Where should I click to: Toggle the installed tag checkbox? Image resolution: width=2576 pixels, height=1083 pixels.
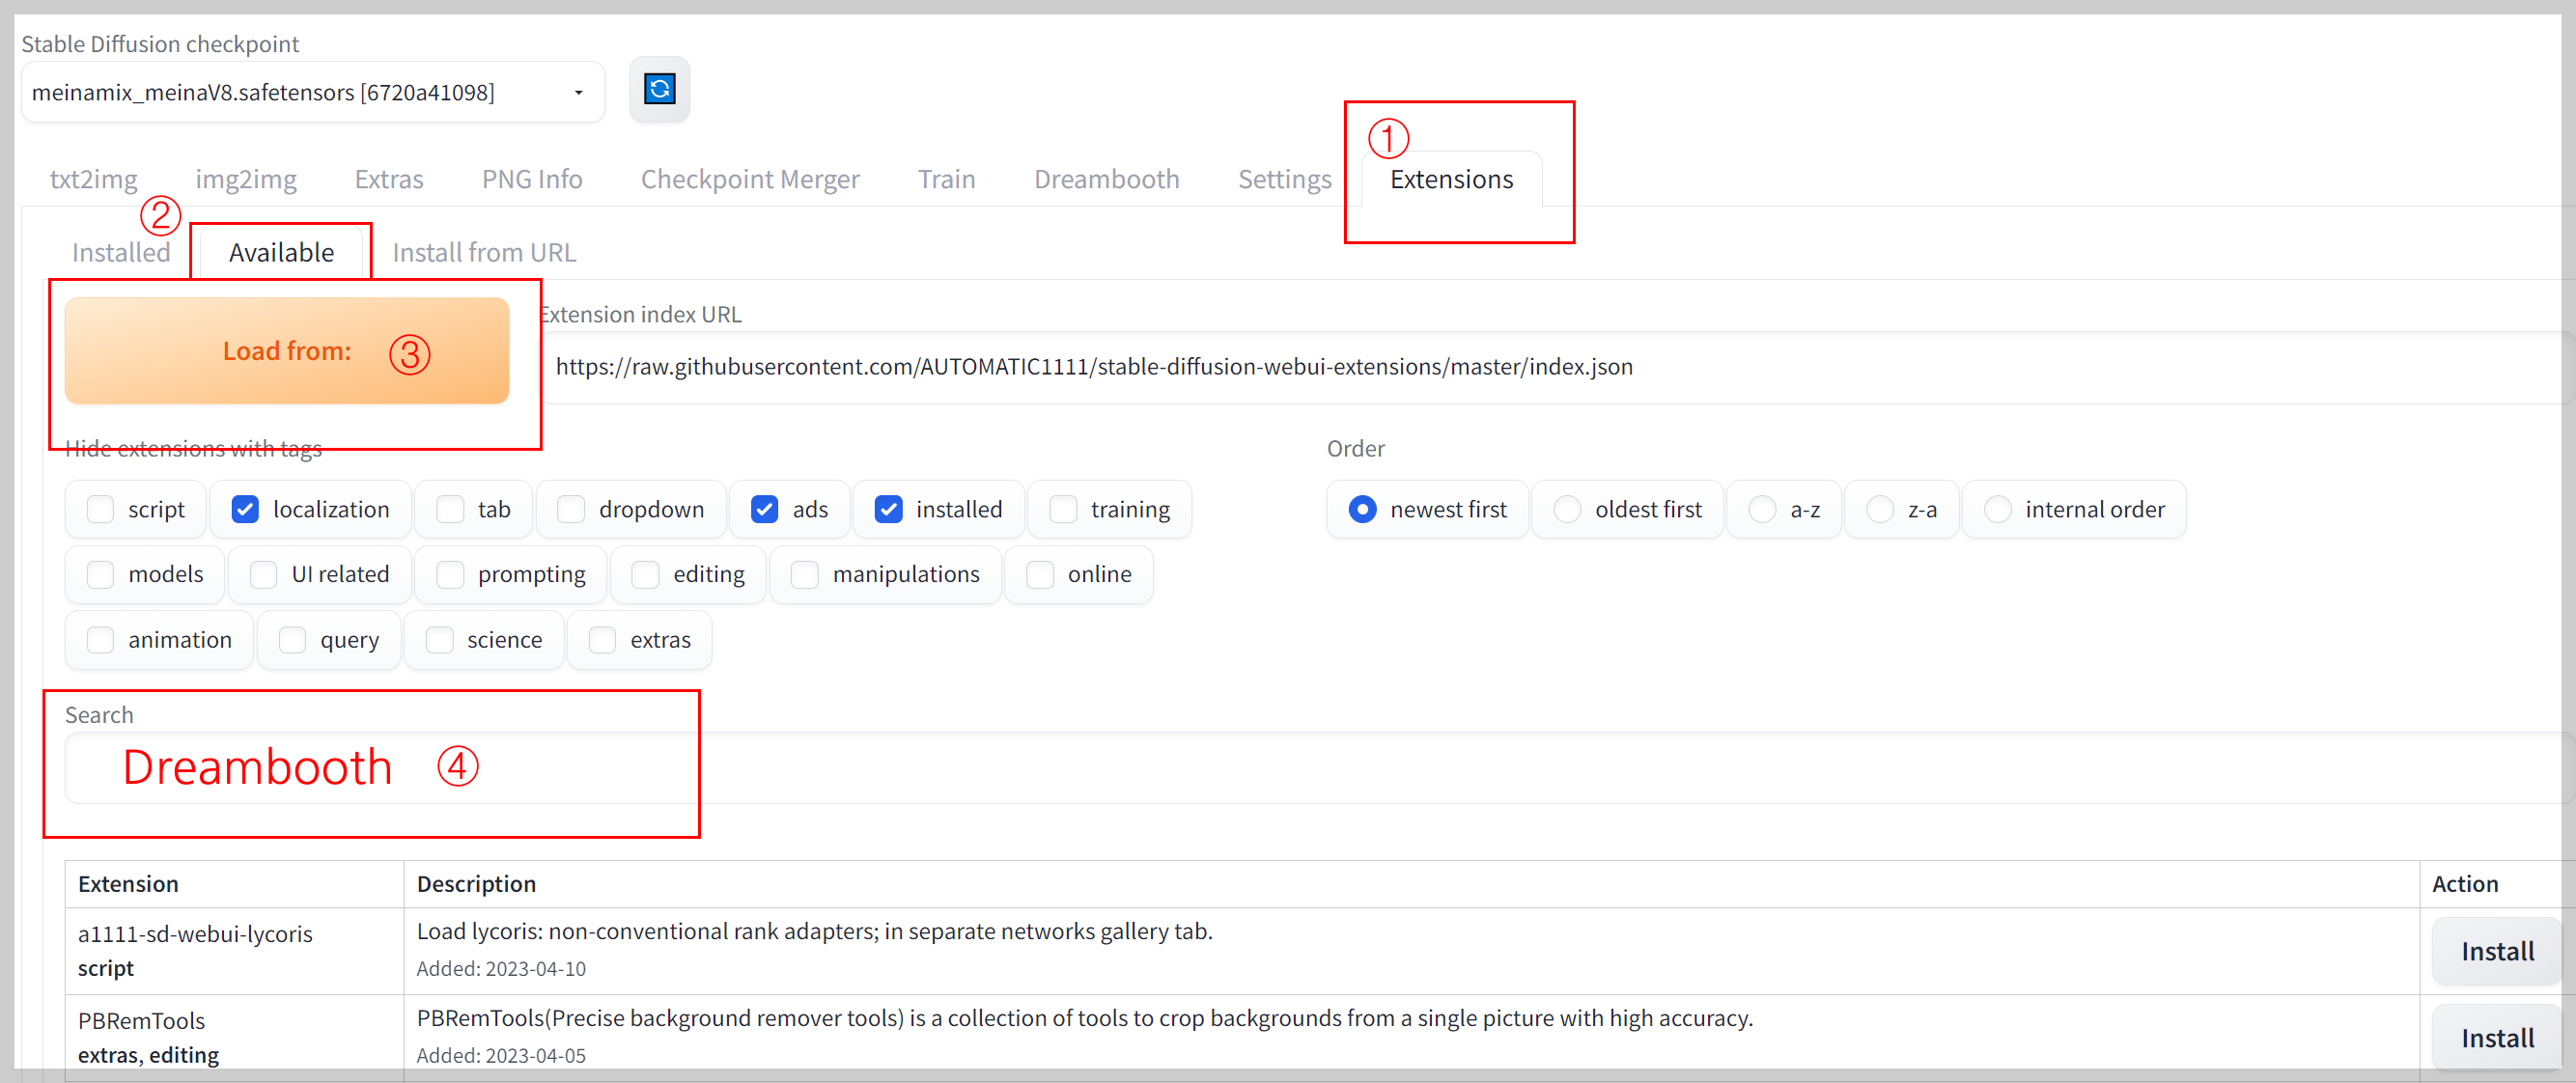[888, 509]
